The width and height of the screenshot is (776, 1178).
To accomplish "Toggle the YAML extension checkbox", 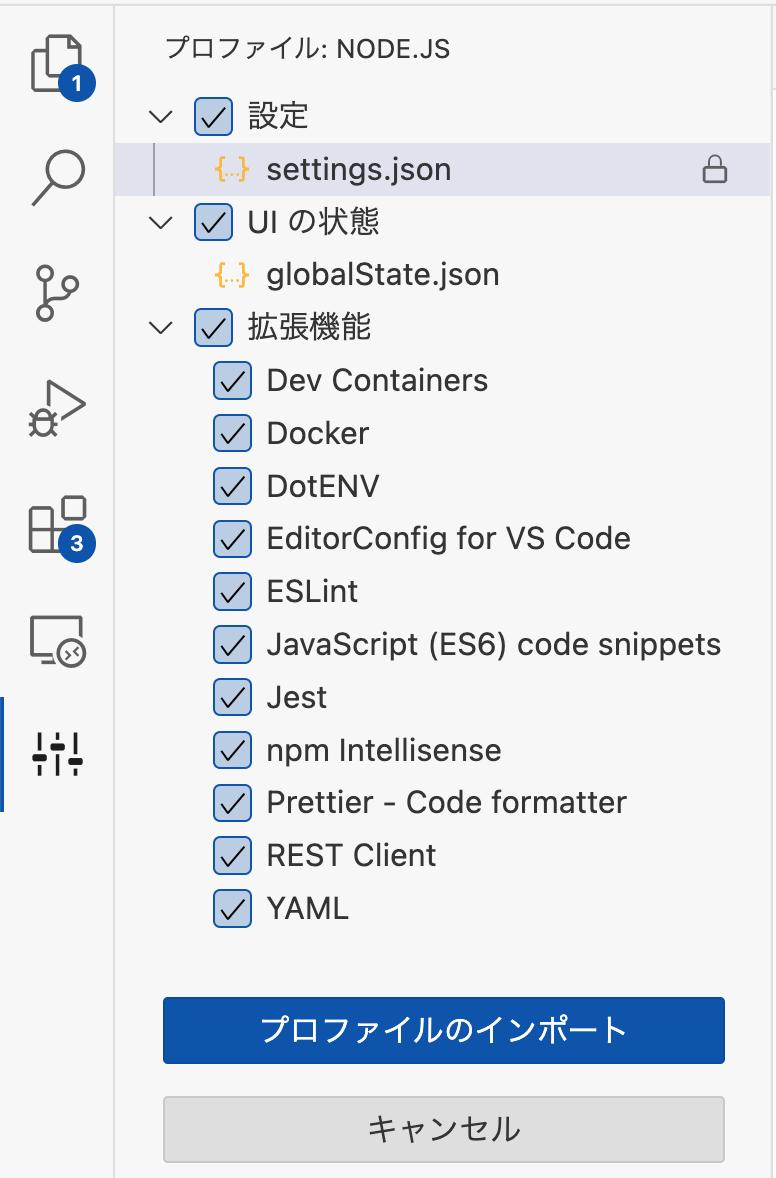I will (232, 908).
